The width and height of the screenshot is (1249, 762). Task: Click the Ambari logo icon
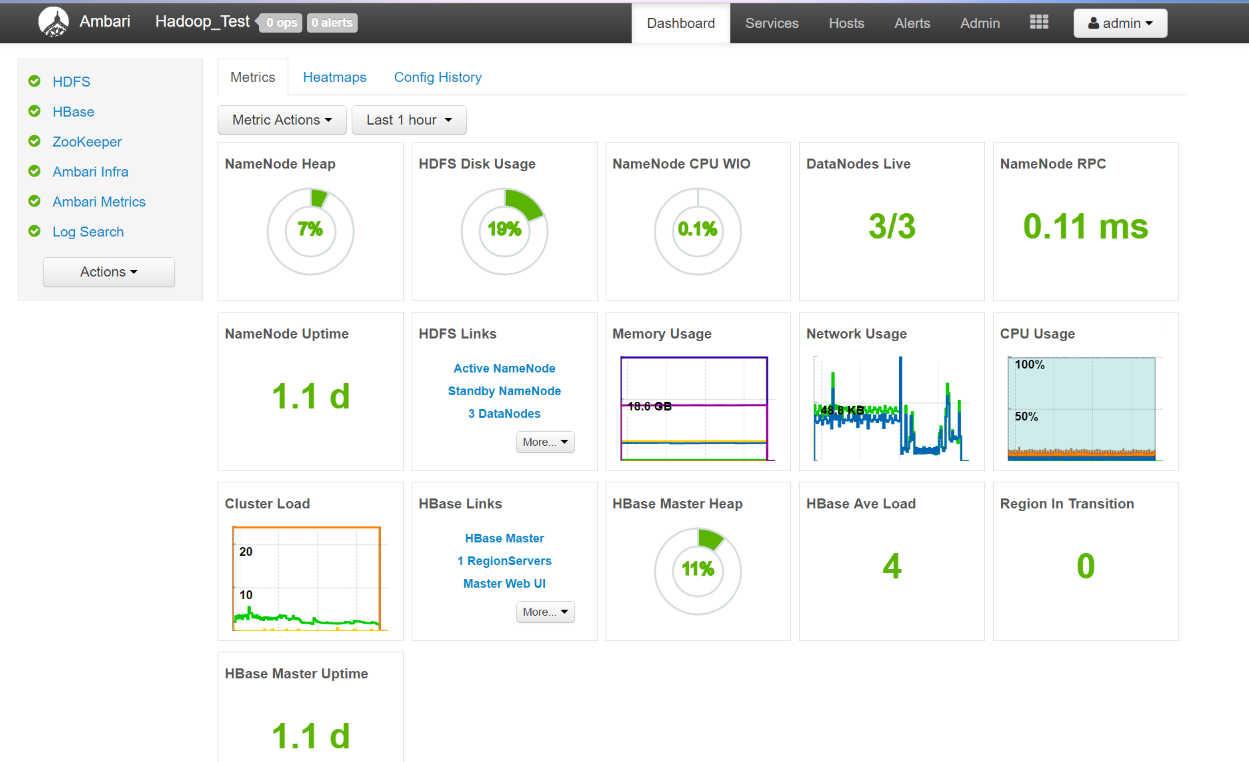tap(54, 22)
